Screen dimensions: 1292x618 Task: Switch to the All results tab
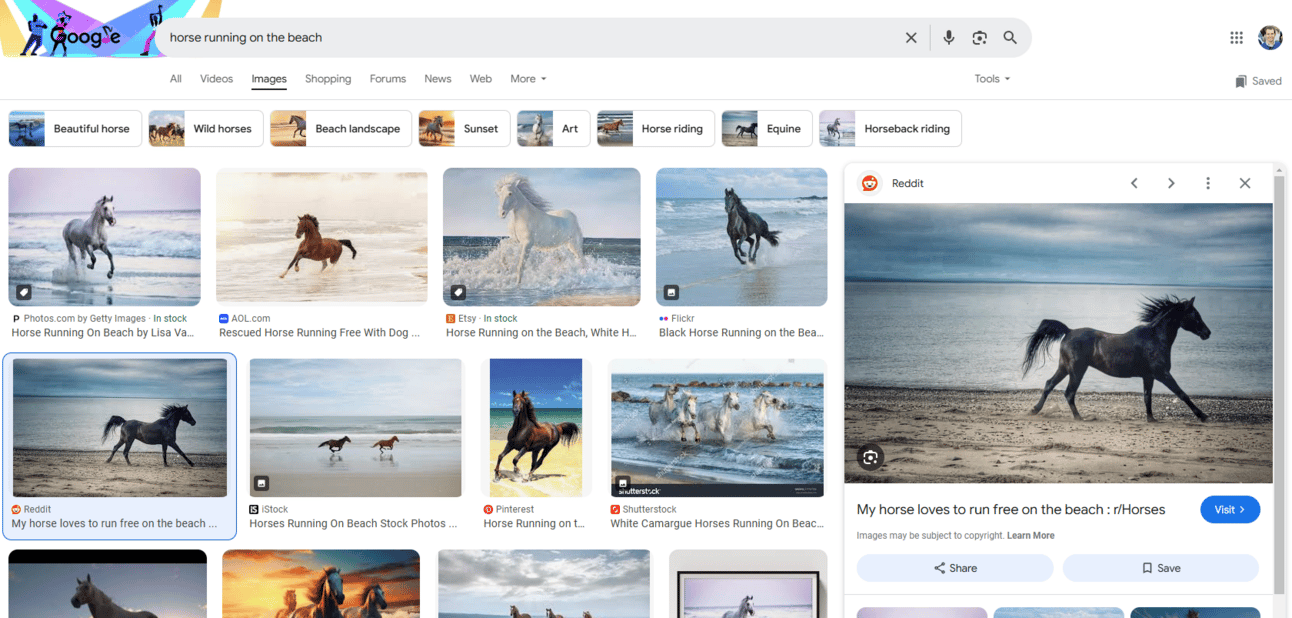click(176, 79)
